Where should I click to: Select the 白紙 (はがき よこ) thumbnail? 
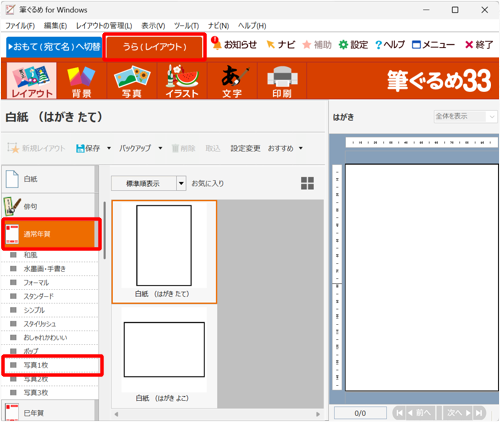[x=164, y=355]
